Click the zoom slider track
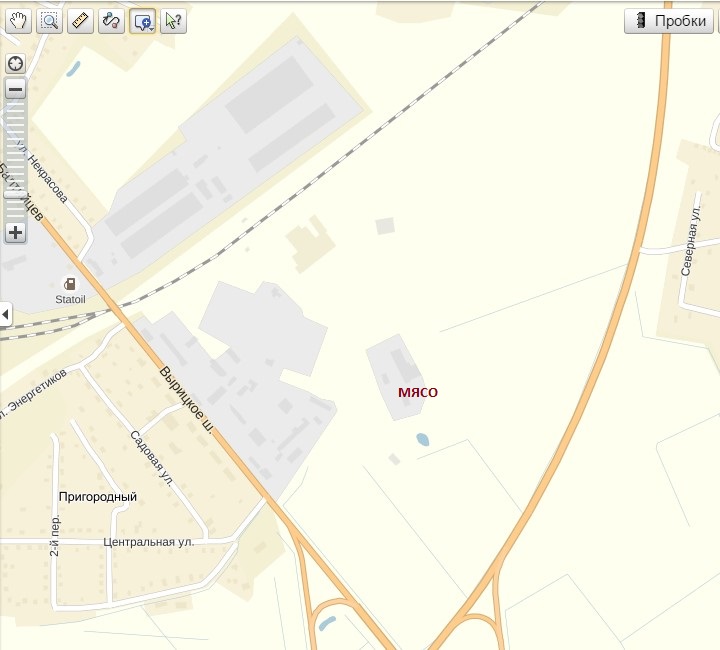The image size is (720, 650). 16,161
